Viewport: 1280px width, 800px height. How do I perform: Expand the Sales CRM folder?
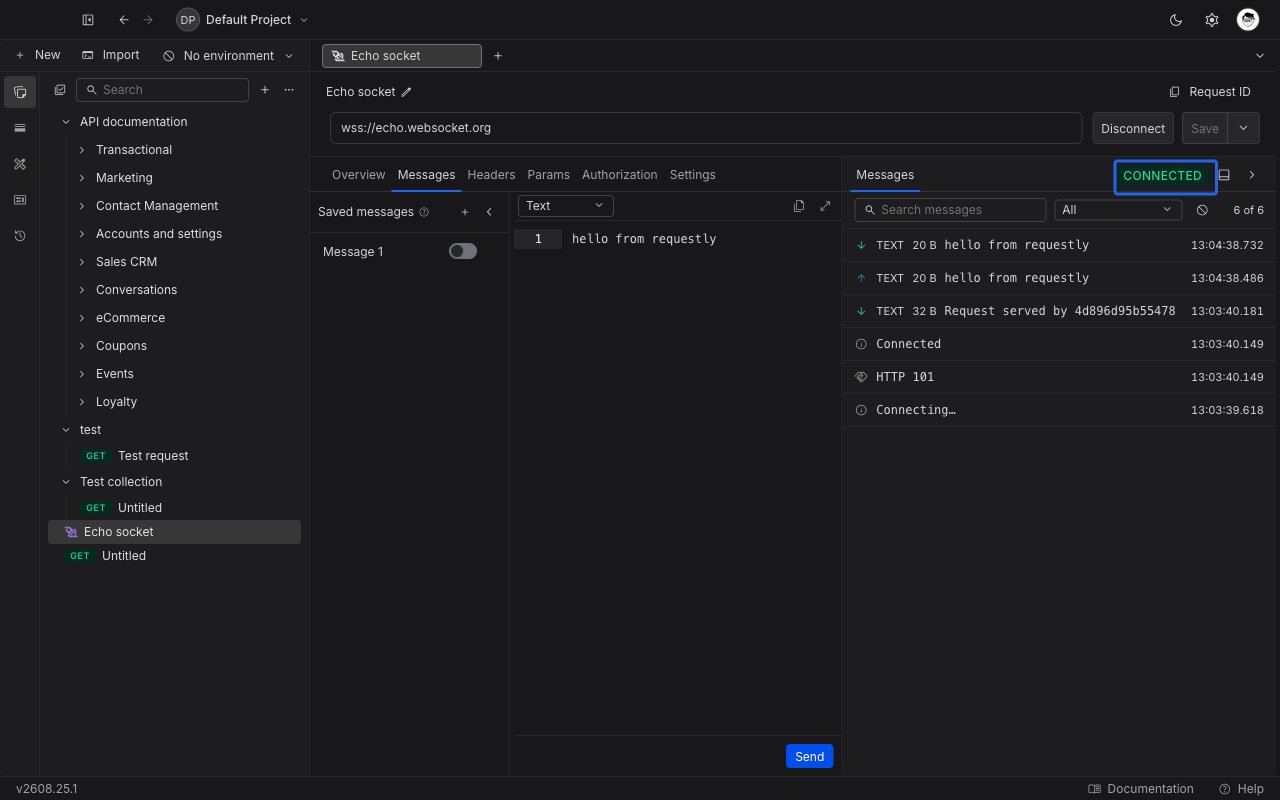[x=82, y=262]
